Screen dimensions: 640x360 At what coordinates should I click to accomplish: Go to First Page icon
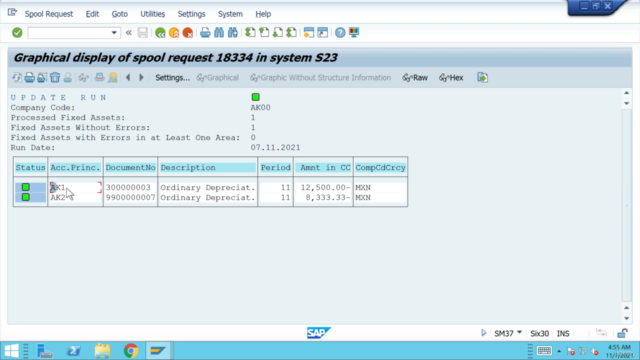click(x=250, y=33)
